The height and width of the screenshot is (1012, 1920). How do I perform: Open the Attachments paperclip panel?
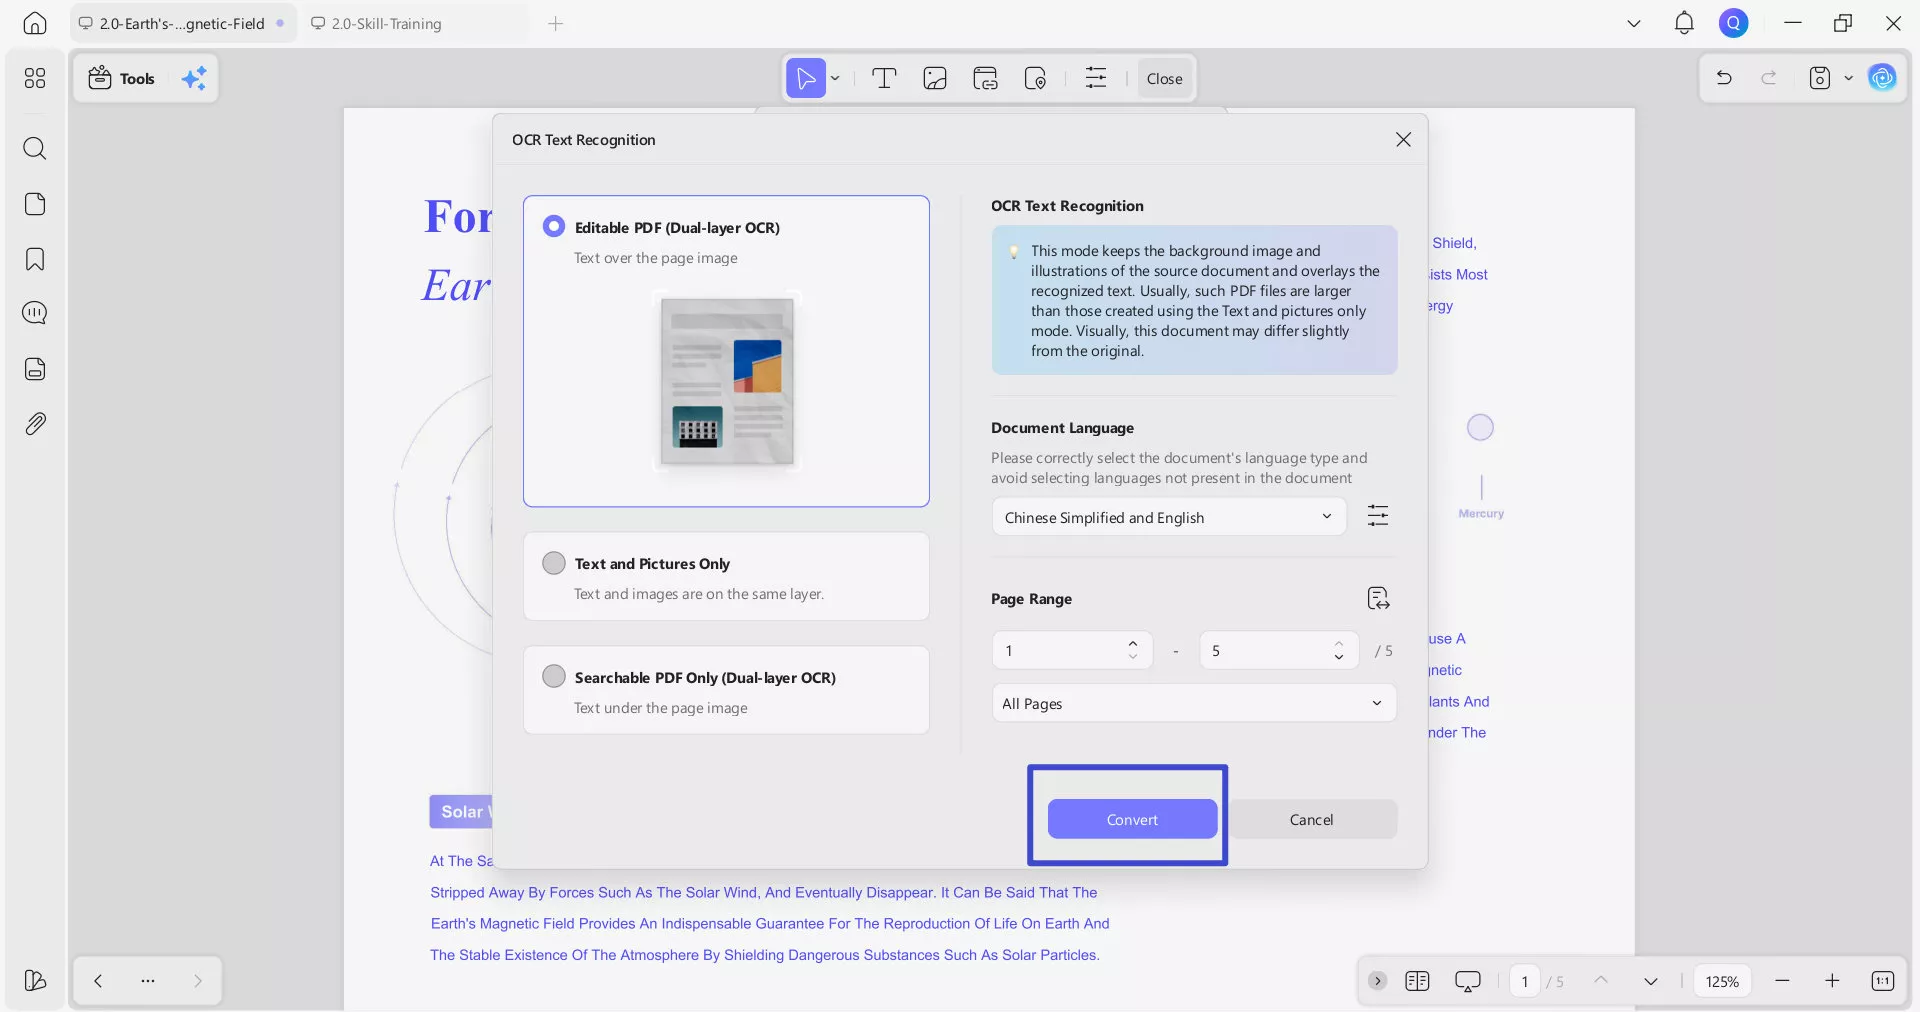(35, 424)
